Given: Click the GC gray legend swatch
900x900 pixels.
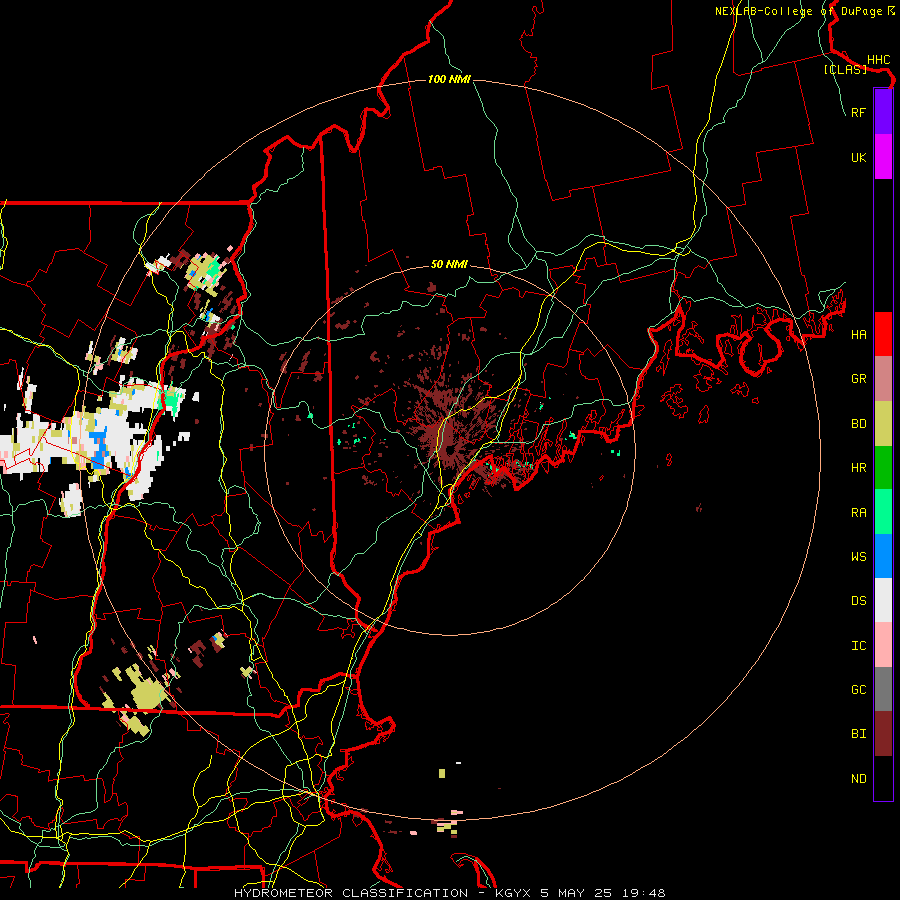Looking at the screenshot, I should coord(883,689).
